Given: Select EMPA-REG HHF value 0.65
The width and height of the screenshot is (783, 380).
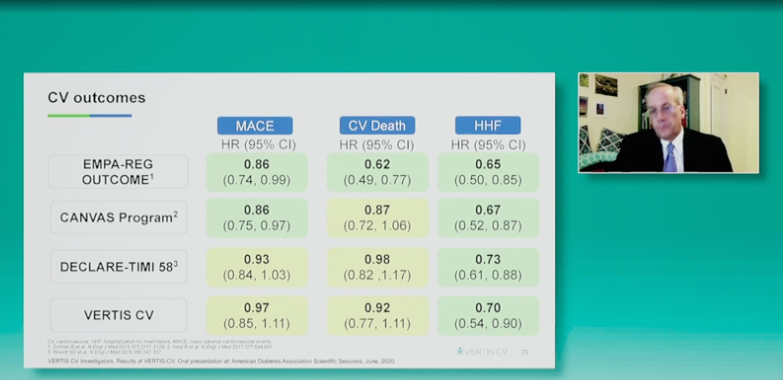Looking at the screenshot, I should coord(488,164).
